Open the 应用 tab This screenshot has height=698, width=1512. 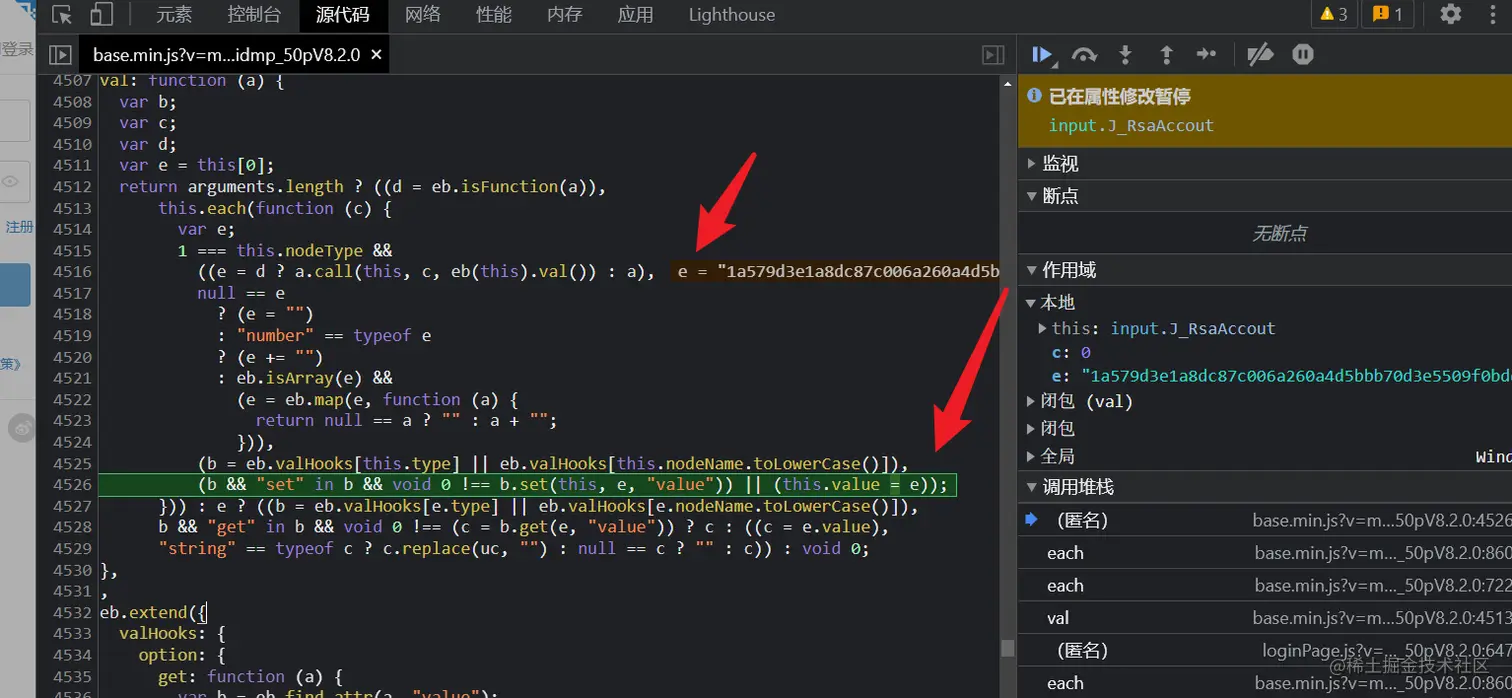pyautogui.click(x=635, y=14)
